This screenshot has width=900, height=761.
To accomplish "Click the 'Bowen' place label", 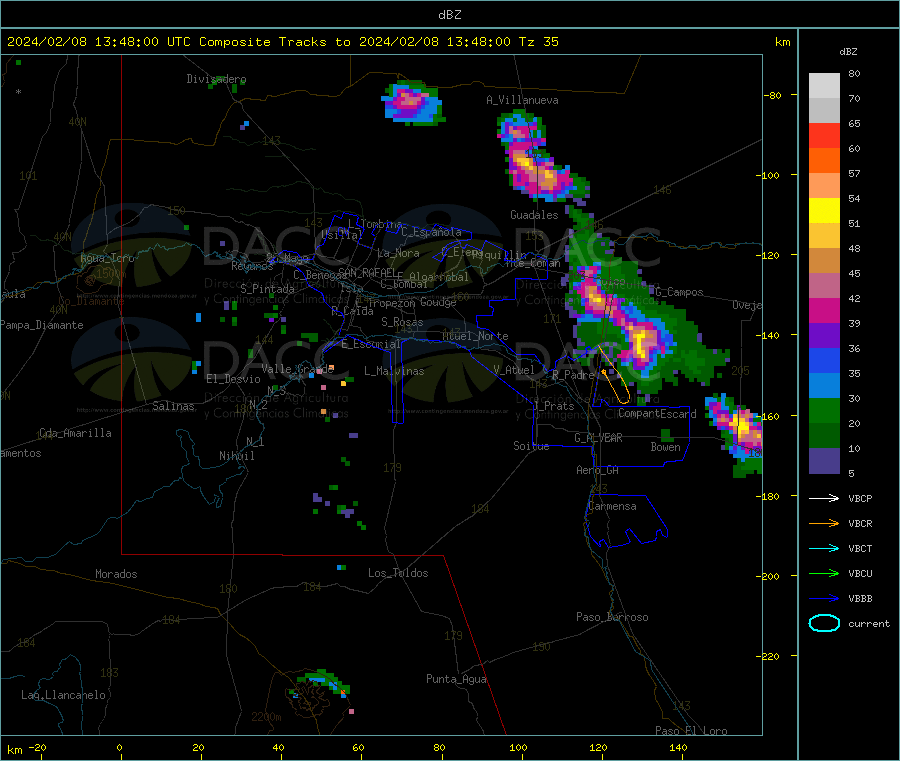I will click(665, 447).
